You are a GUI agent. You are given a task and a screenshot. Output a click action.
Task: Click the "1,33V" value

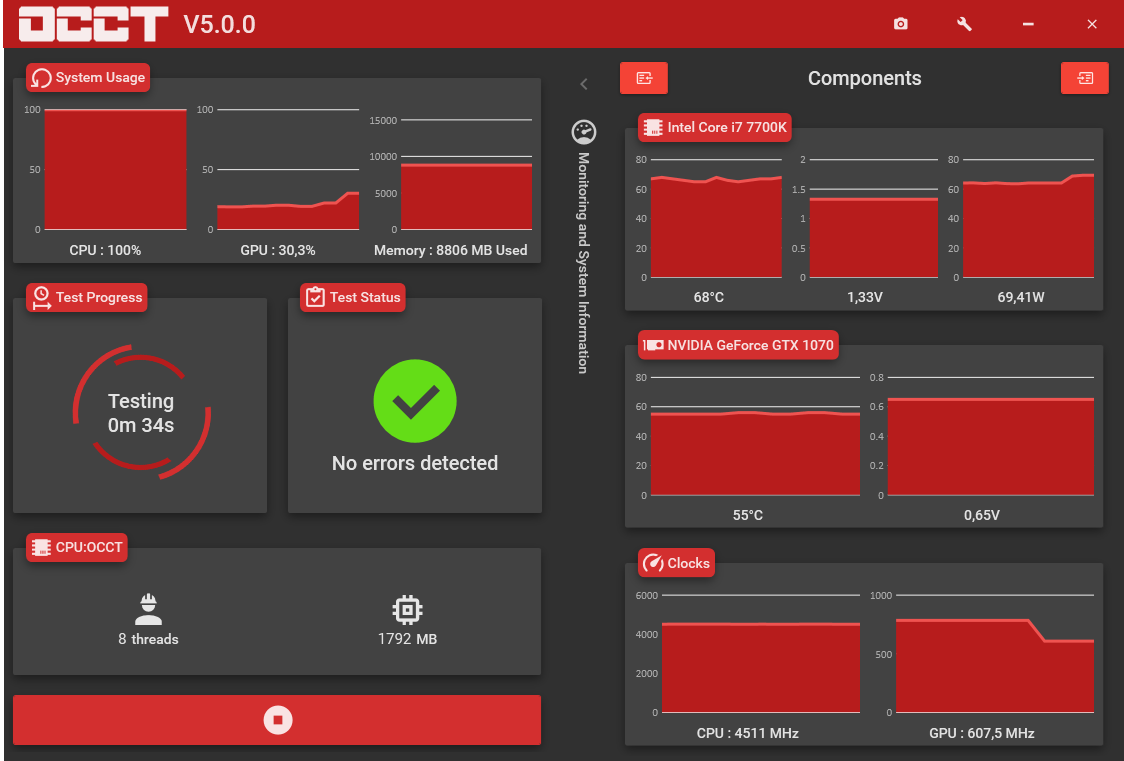(x=865, y=297)
